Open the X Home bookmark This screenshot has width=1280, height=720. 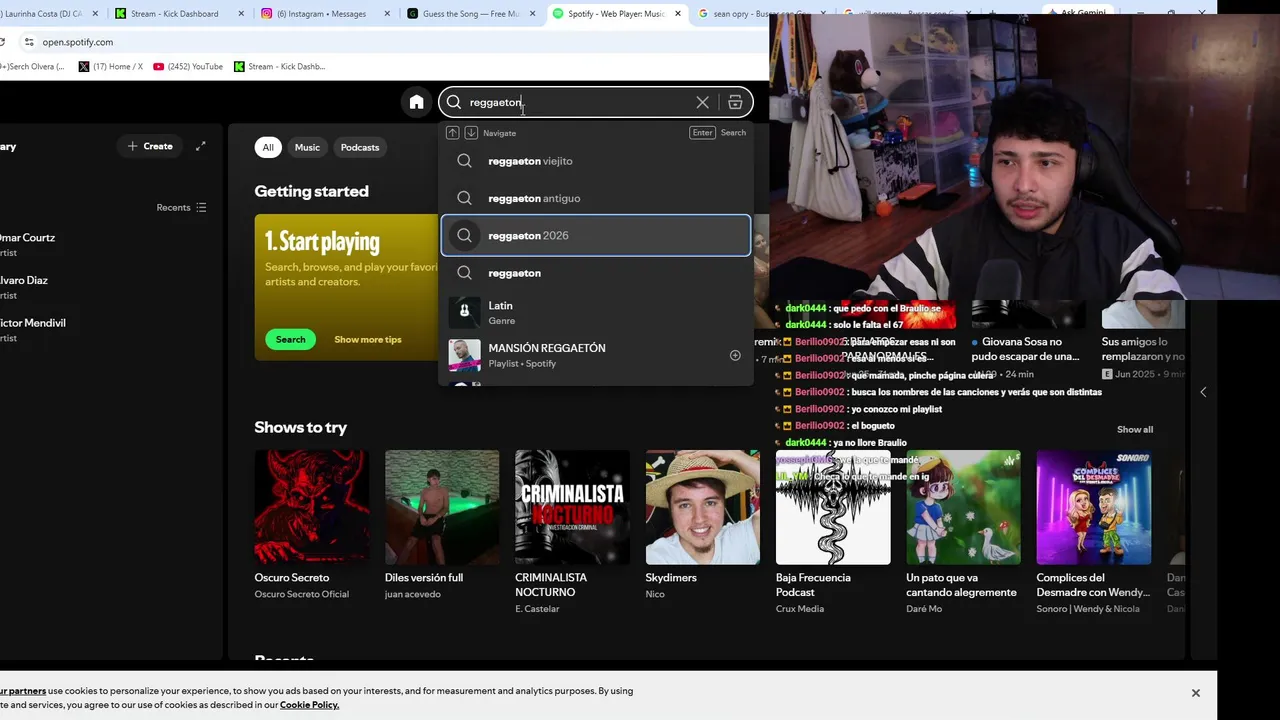[110, 66]
